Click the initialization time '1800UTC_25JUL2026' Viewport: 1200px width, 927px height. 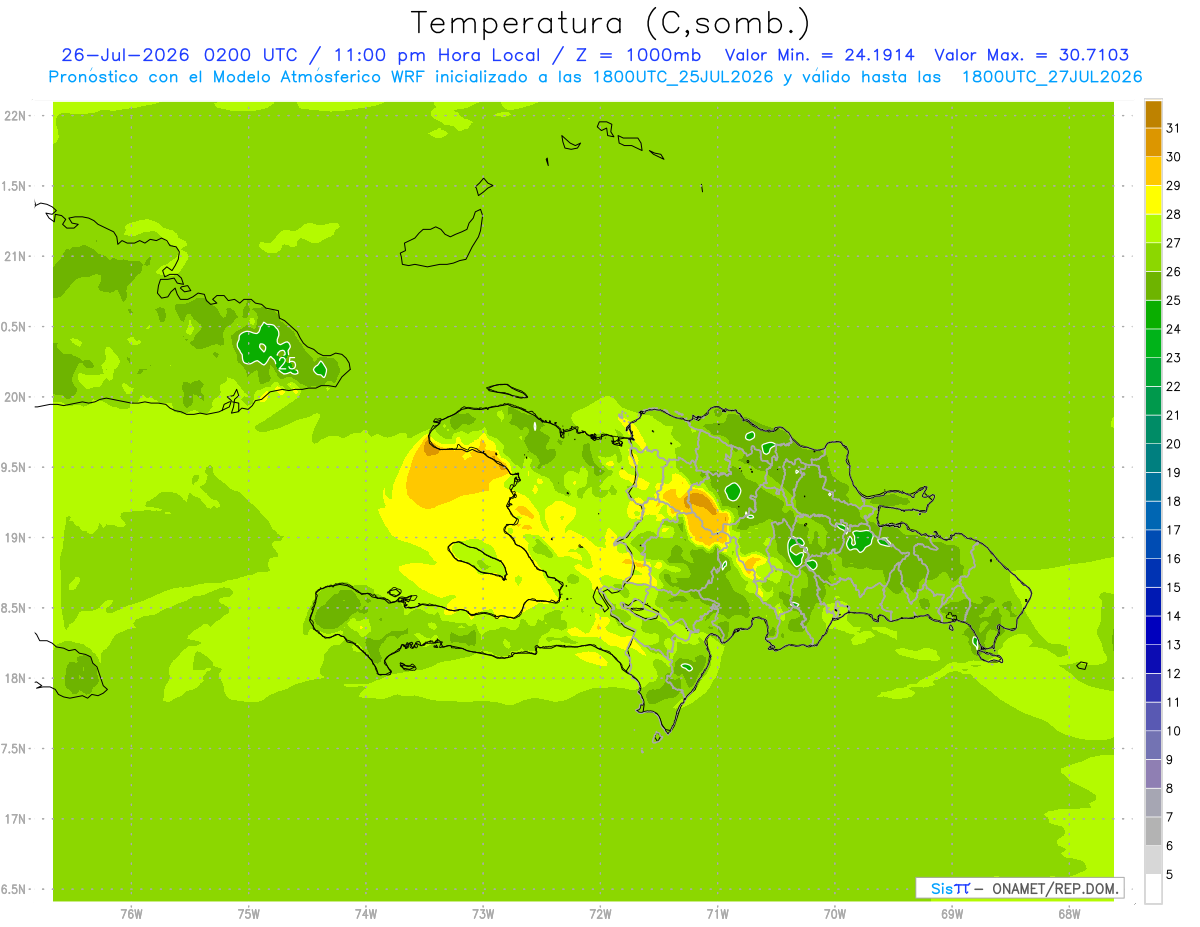[684, 77]
